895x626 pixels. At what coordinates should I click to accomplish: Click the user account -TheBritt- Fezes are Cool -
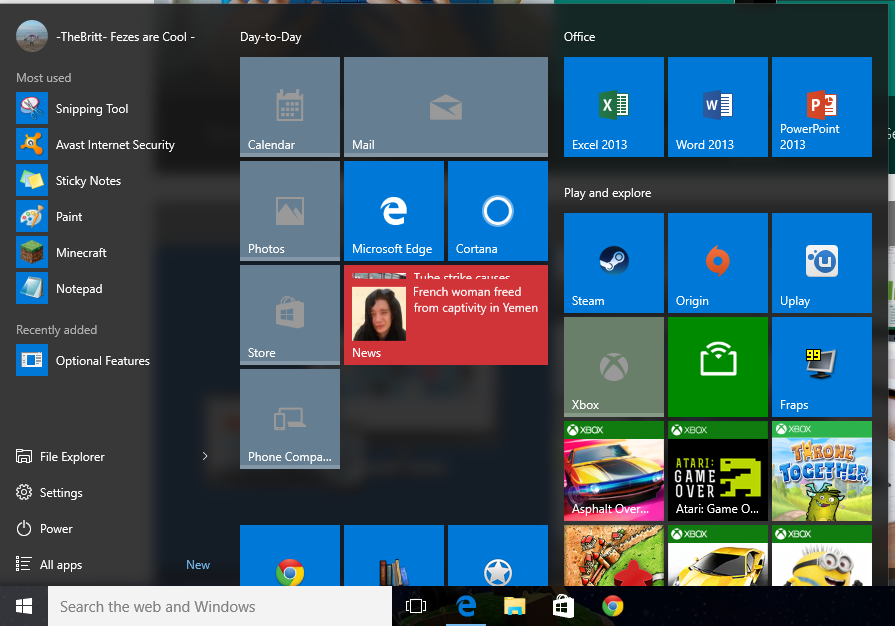point(106,37)
